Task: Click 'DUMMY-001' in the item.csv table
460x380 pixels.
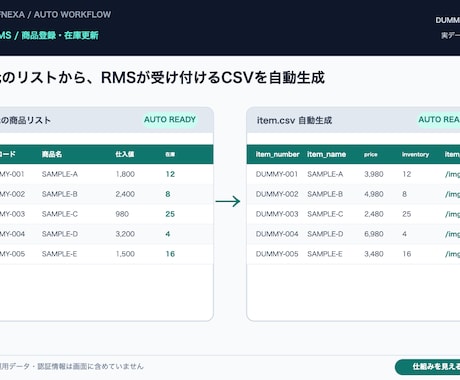Action: [277, 174]
